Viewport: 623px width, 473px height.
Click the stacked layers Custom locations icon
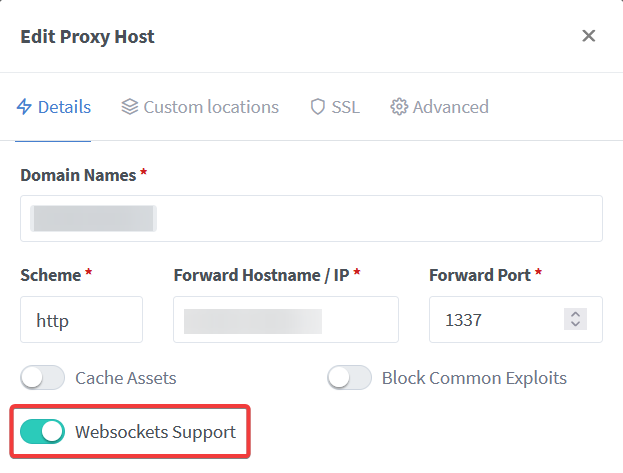(x=130, y=107)
